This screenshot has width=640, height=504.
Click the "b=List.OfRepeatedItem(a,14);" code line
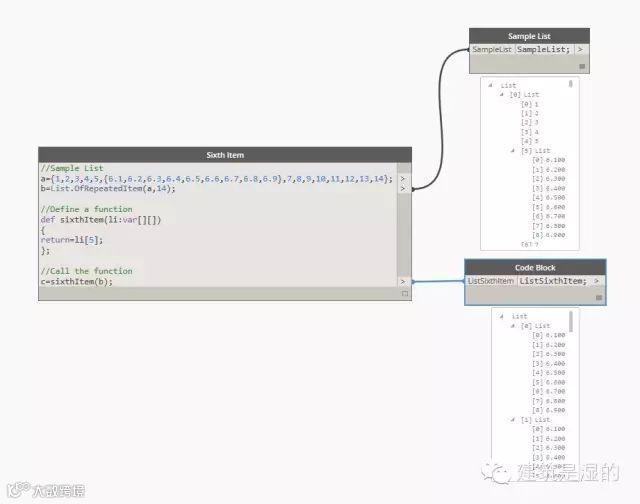click(x=108, y=189)
